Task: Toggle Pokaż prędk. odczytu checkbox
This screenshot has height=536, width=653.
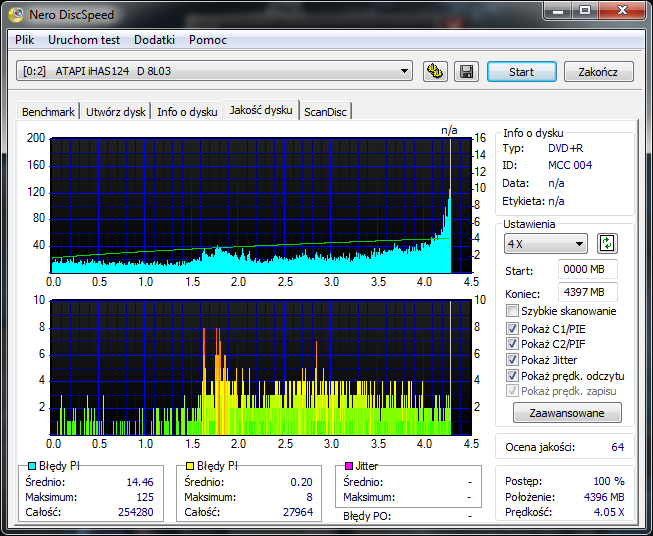Action: 512,375
